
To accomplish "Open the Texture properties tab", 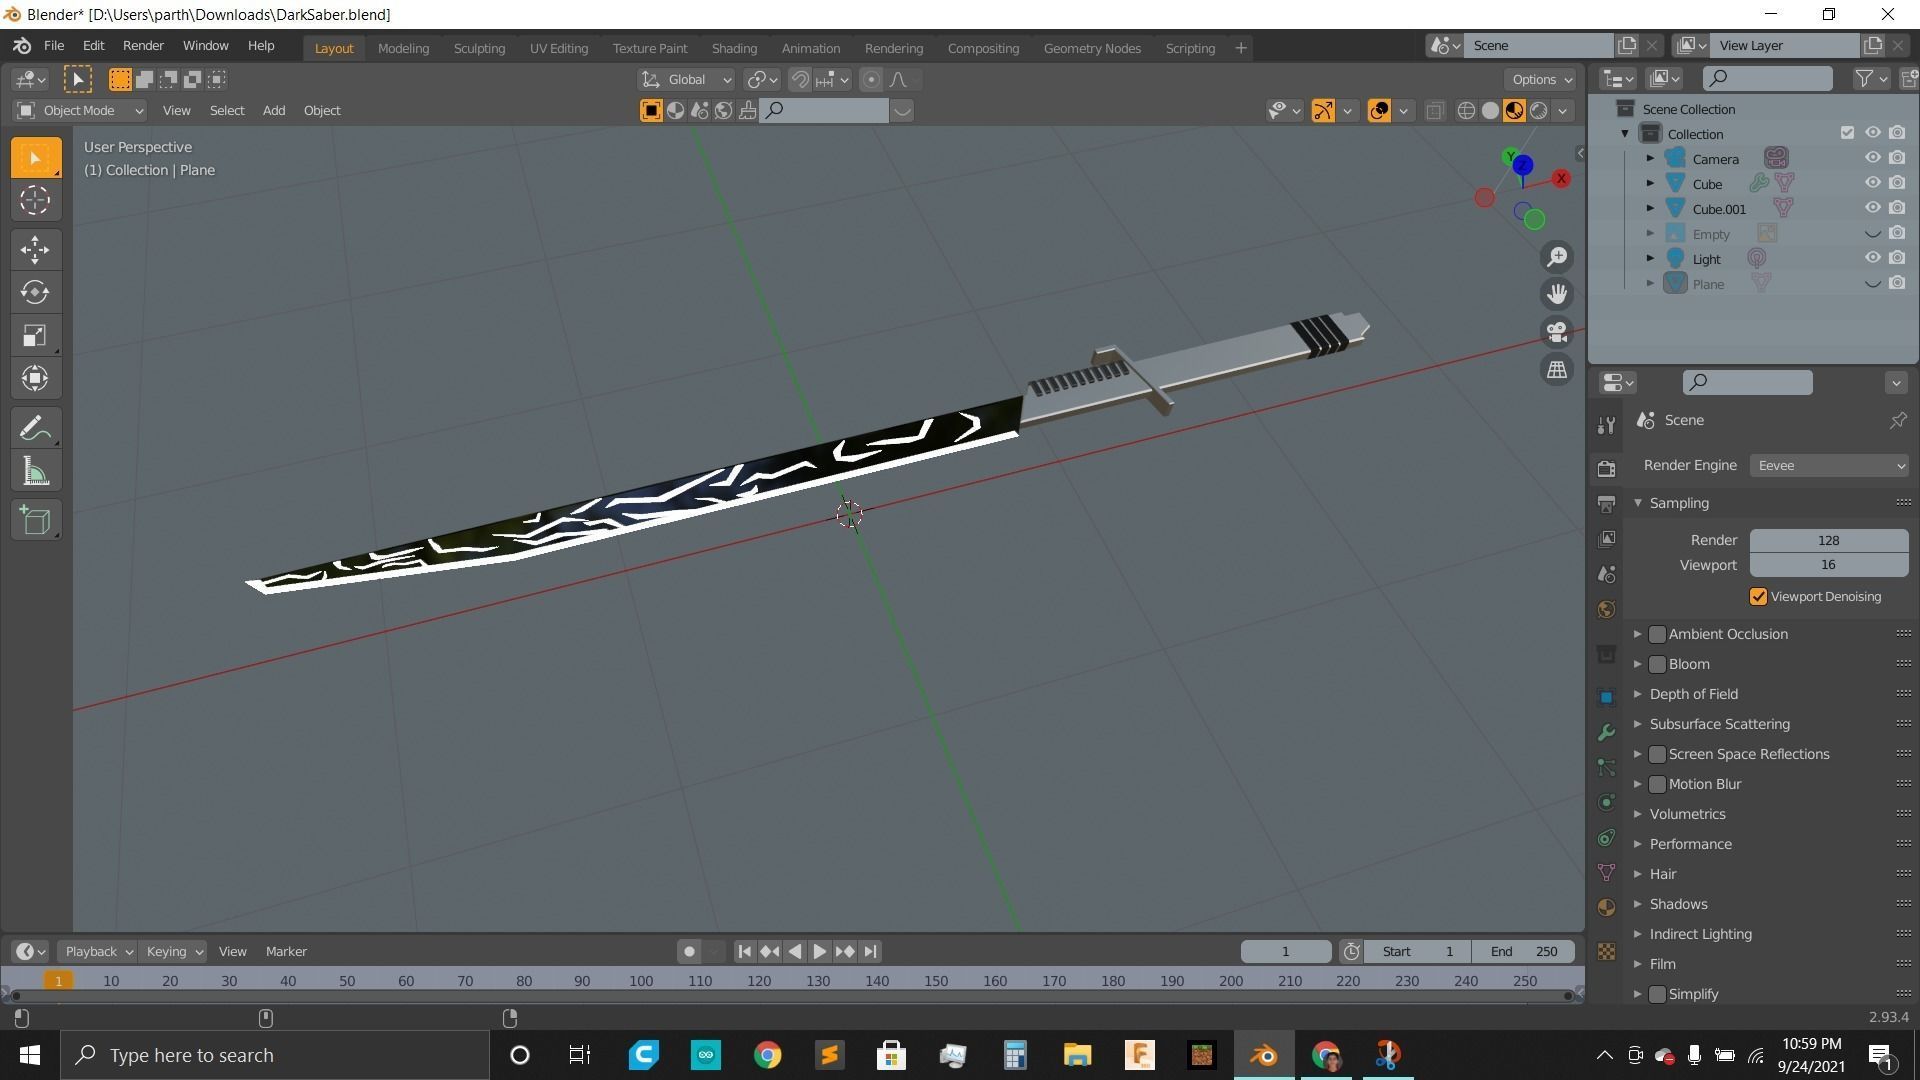I will click(x=1606, y=951).
